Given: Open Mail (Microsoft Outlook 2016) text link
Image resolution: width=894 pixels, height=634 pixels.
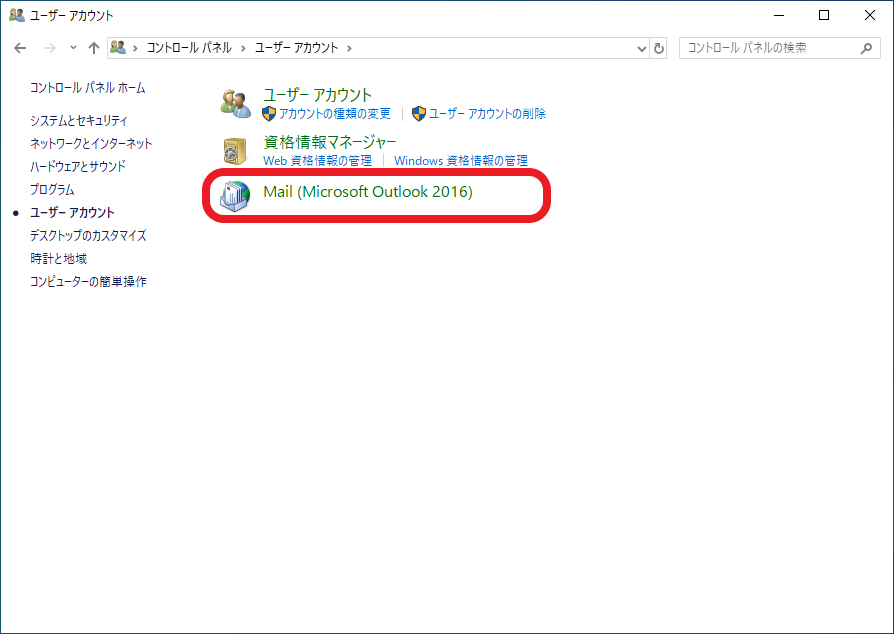Looking at the screenshot, I should pyautogui.click(x=368, y=192).
